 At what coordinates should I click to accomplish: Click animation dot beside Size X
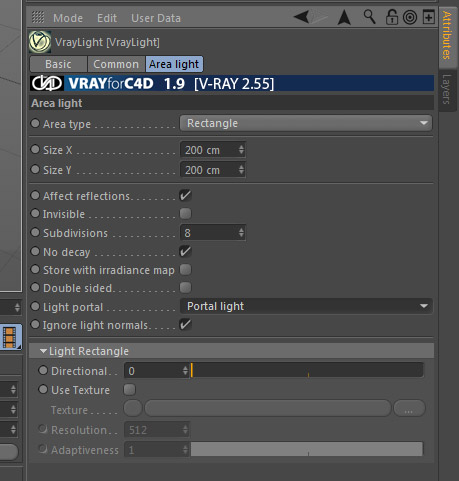(35, 149)
